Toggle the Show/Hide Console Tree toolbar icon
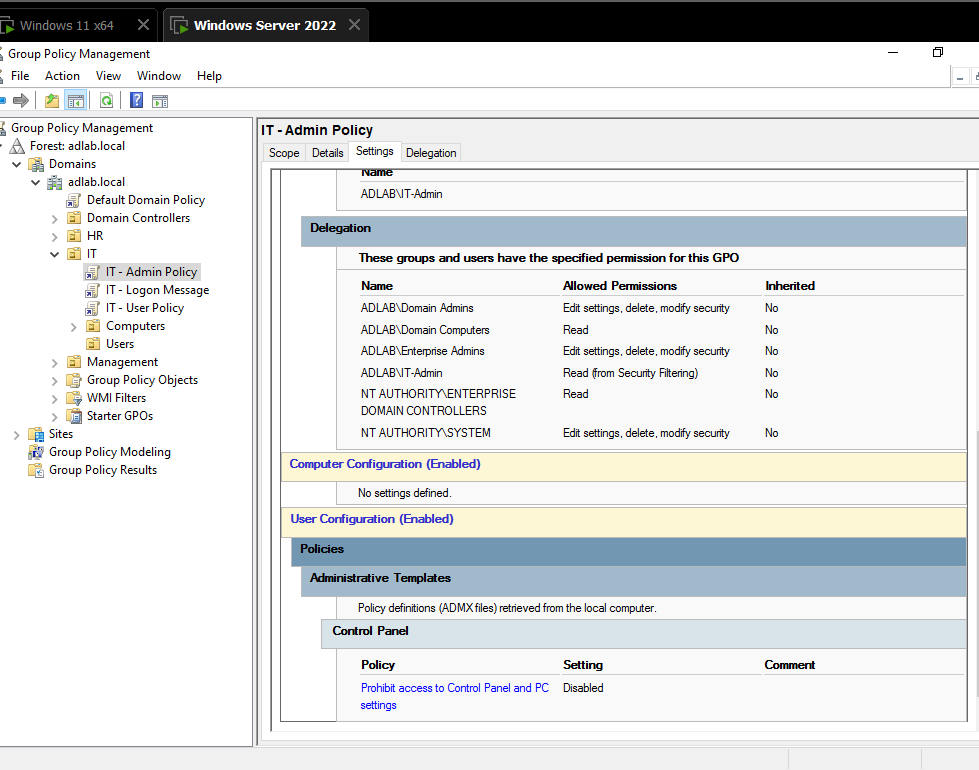Screen dimensions: 979x770 pyautogui.click(x=76, y=101)
